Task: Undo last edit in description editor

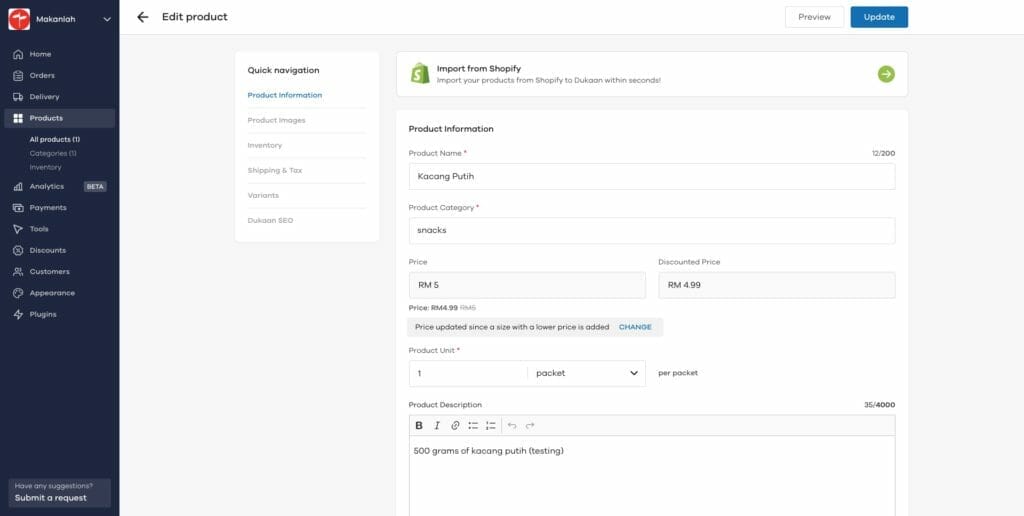Action: tap(512, 426)
